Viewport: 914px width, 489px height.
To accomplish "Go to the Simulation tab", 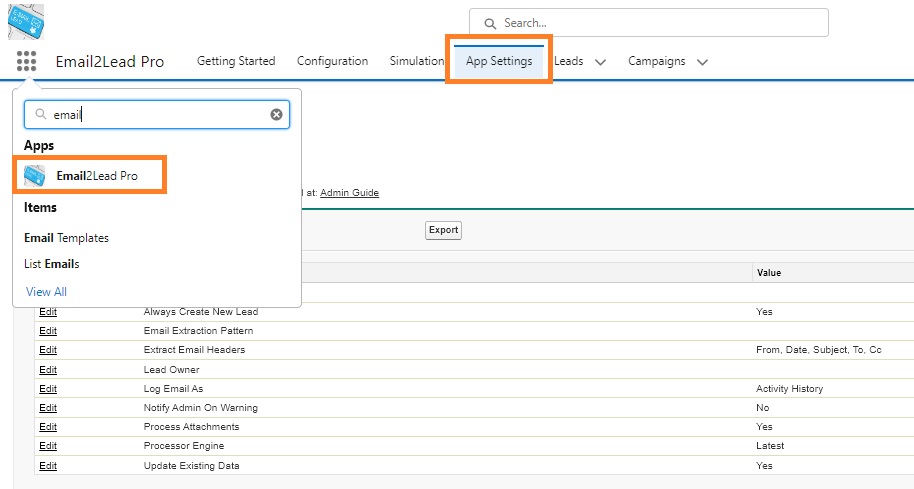I will (x=417, y=61).
